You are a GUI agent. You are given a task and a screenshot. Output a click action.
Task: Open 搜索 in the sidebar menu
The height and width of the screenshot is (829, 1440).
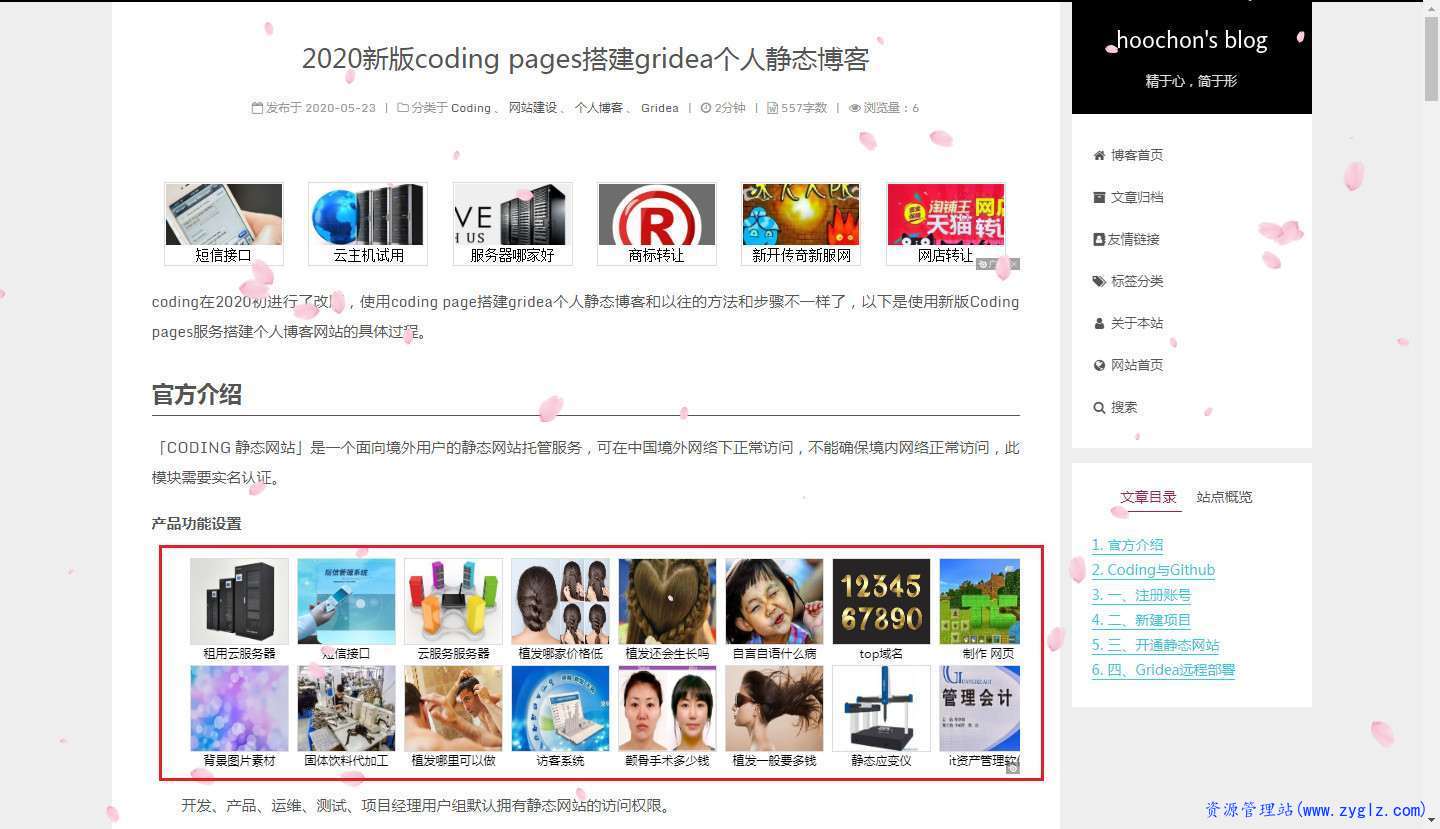tap(1124, 407)
